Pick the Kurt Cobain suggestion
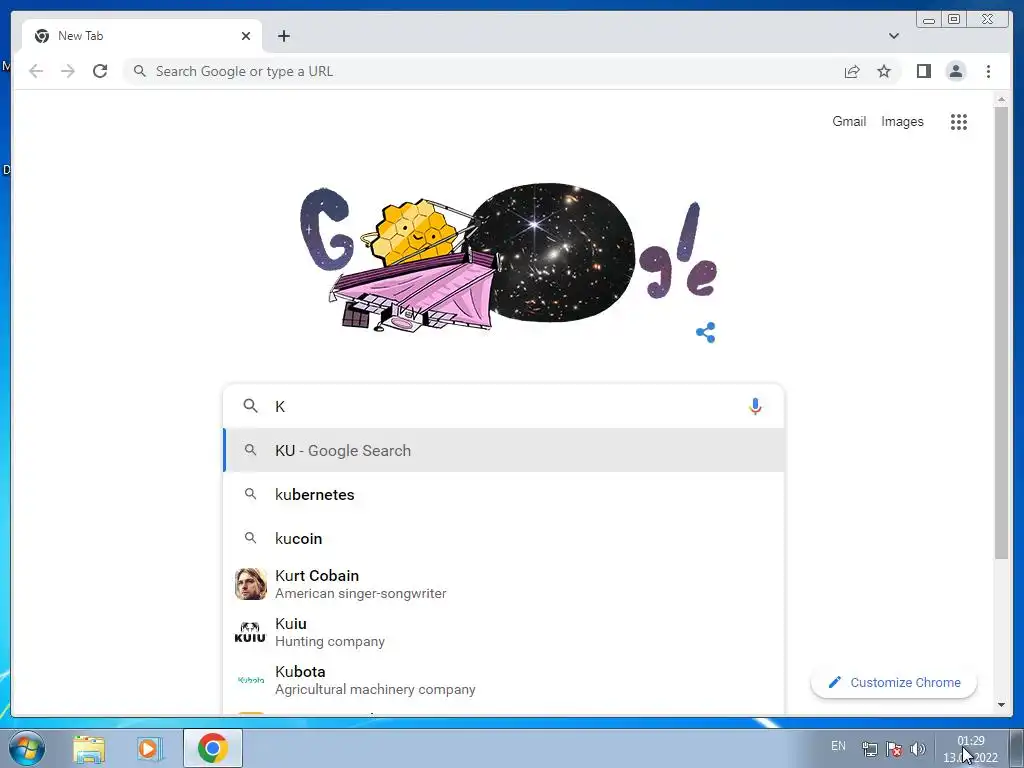The width and height of the screenshot is (1024, 768). (504, 584)
